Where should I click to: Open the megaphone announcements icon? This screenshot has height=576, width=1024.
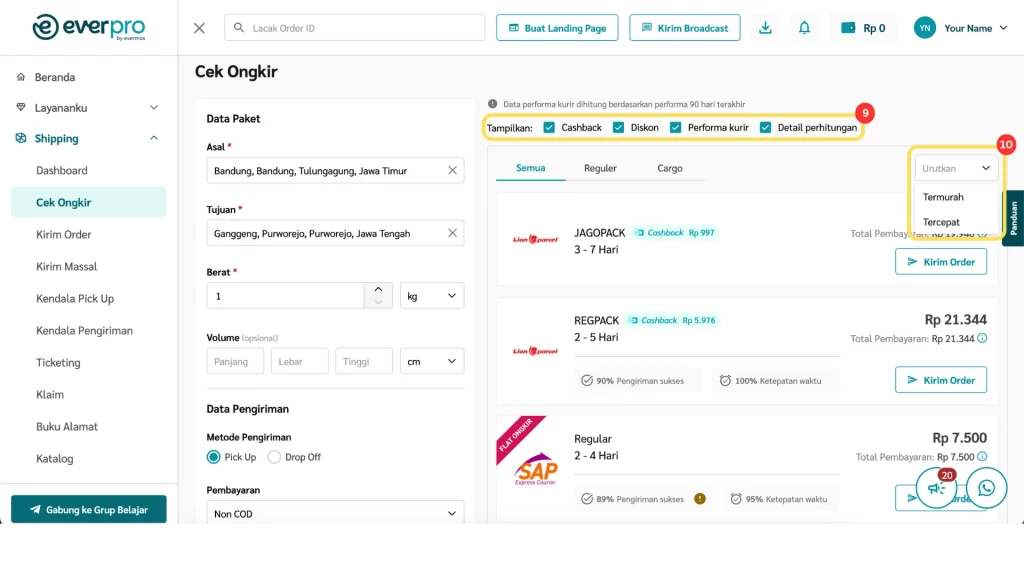point(936,488)
